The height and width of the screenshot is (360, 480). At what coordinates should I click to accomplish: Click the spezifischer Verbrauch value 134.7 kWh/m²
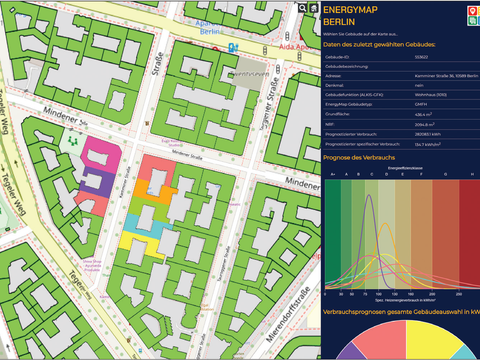point(428,144)
